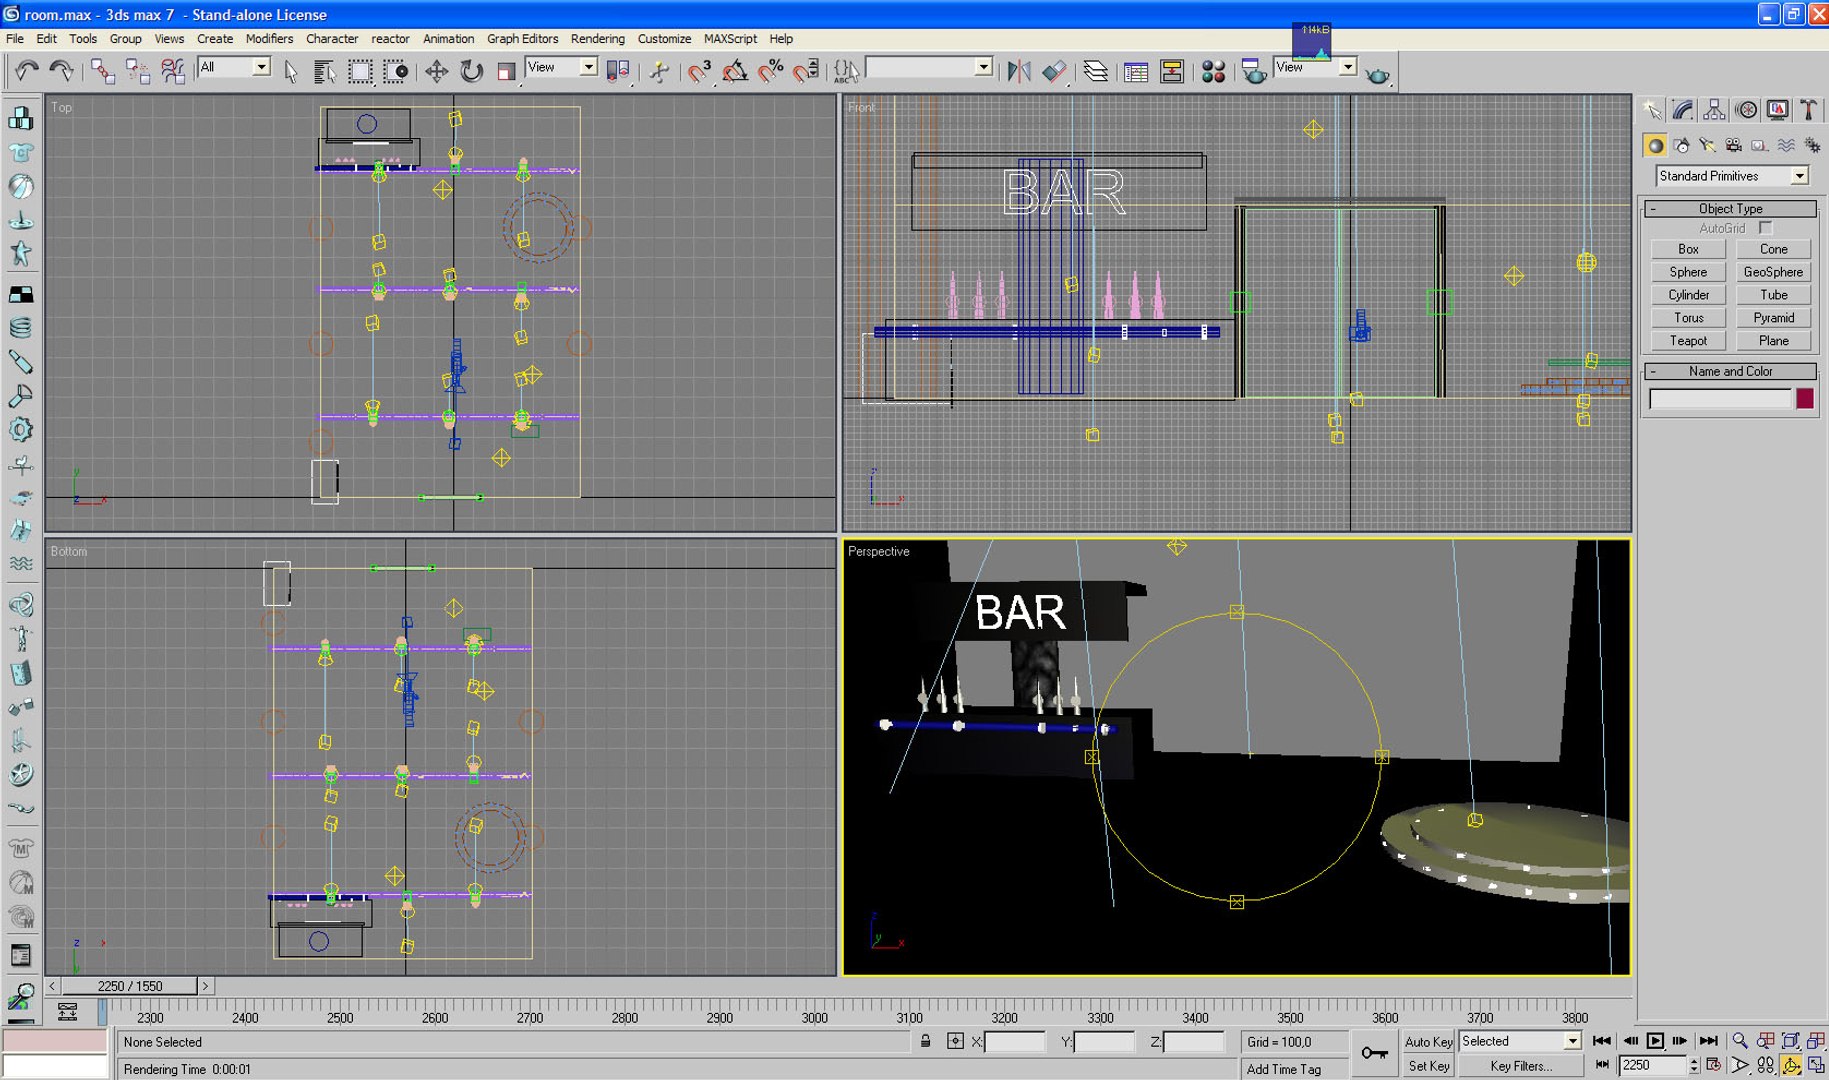The width and height of the screenshot is (1829, 1080).
Task: Click the 2250 / 1550 time slider
Action: (130, 986)
